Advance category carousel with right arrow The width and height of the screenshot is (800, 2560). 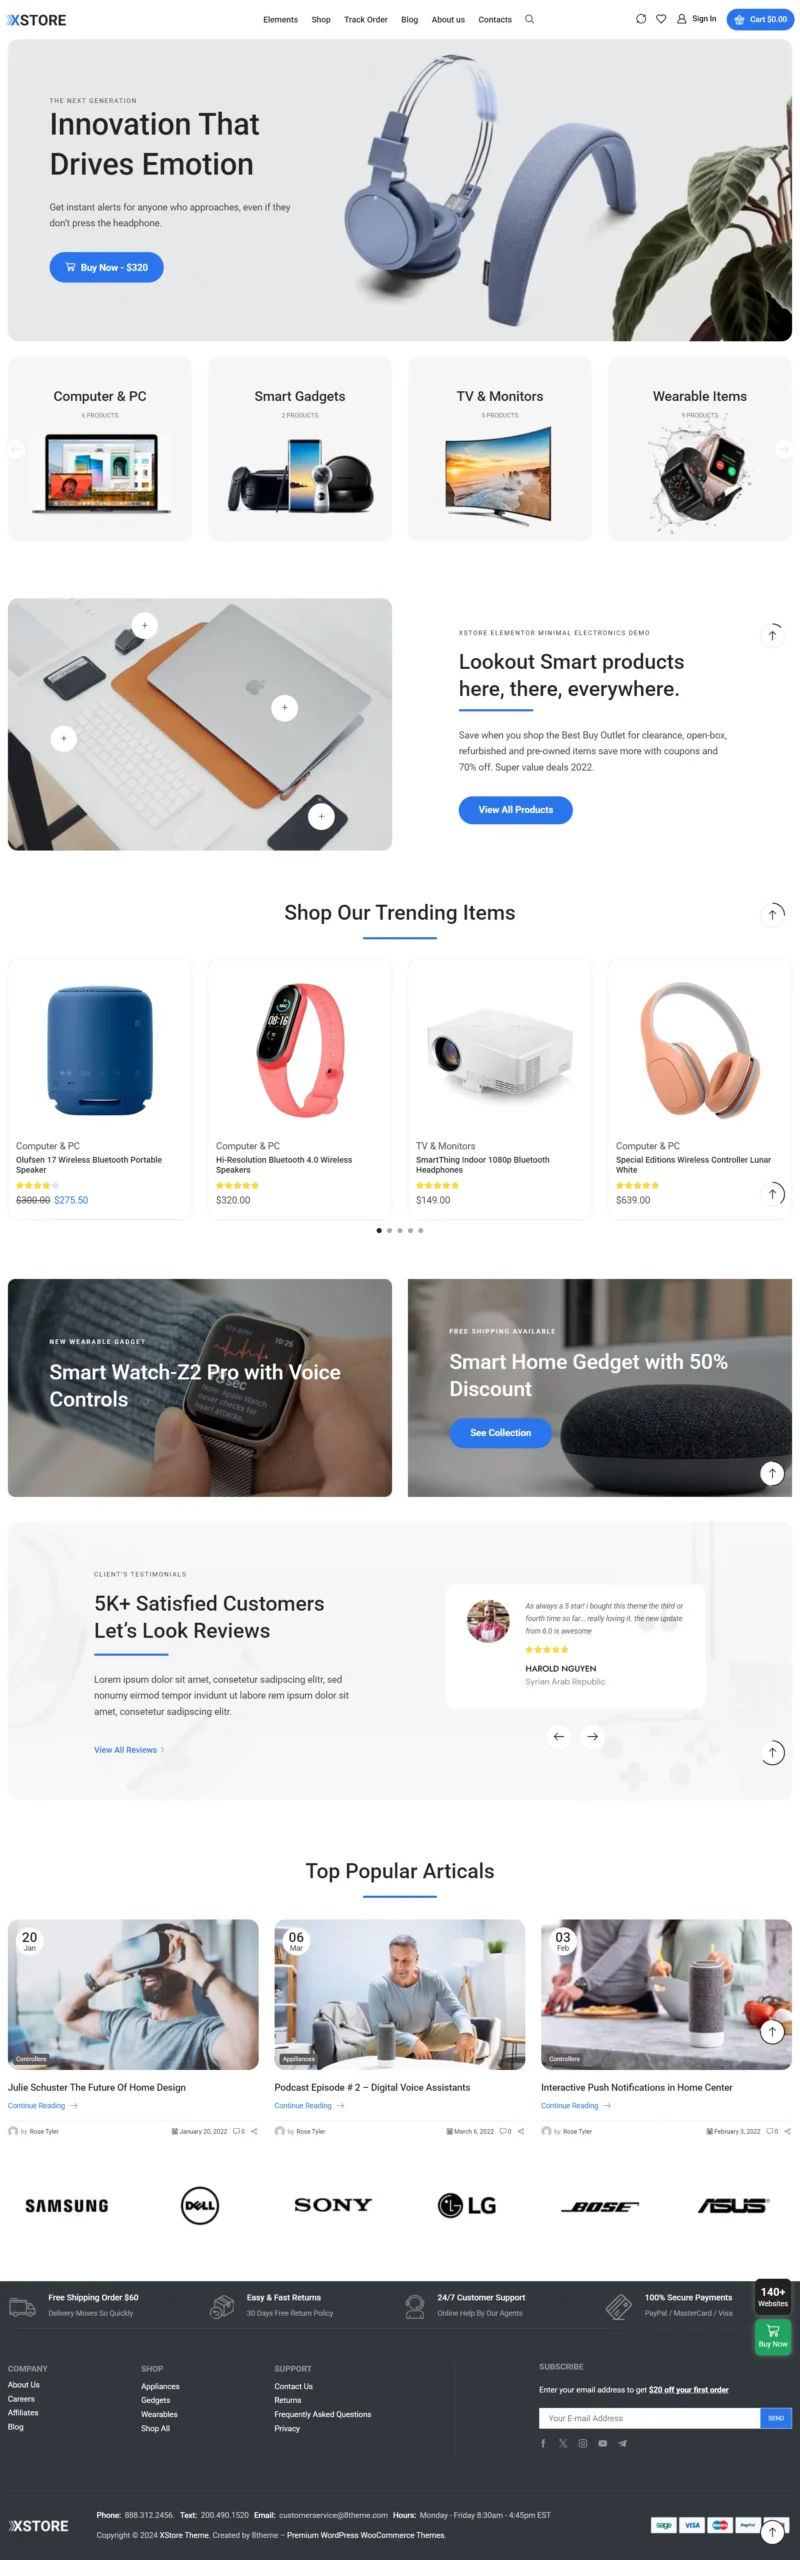(784, 449)
